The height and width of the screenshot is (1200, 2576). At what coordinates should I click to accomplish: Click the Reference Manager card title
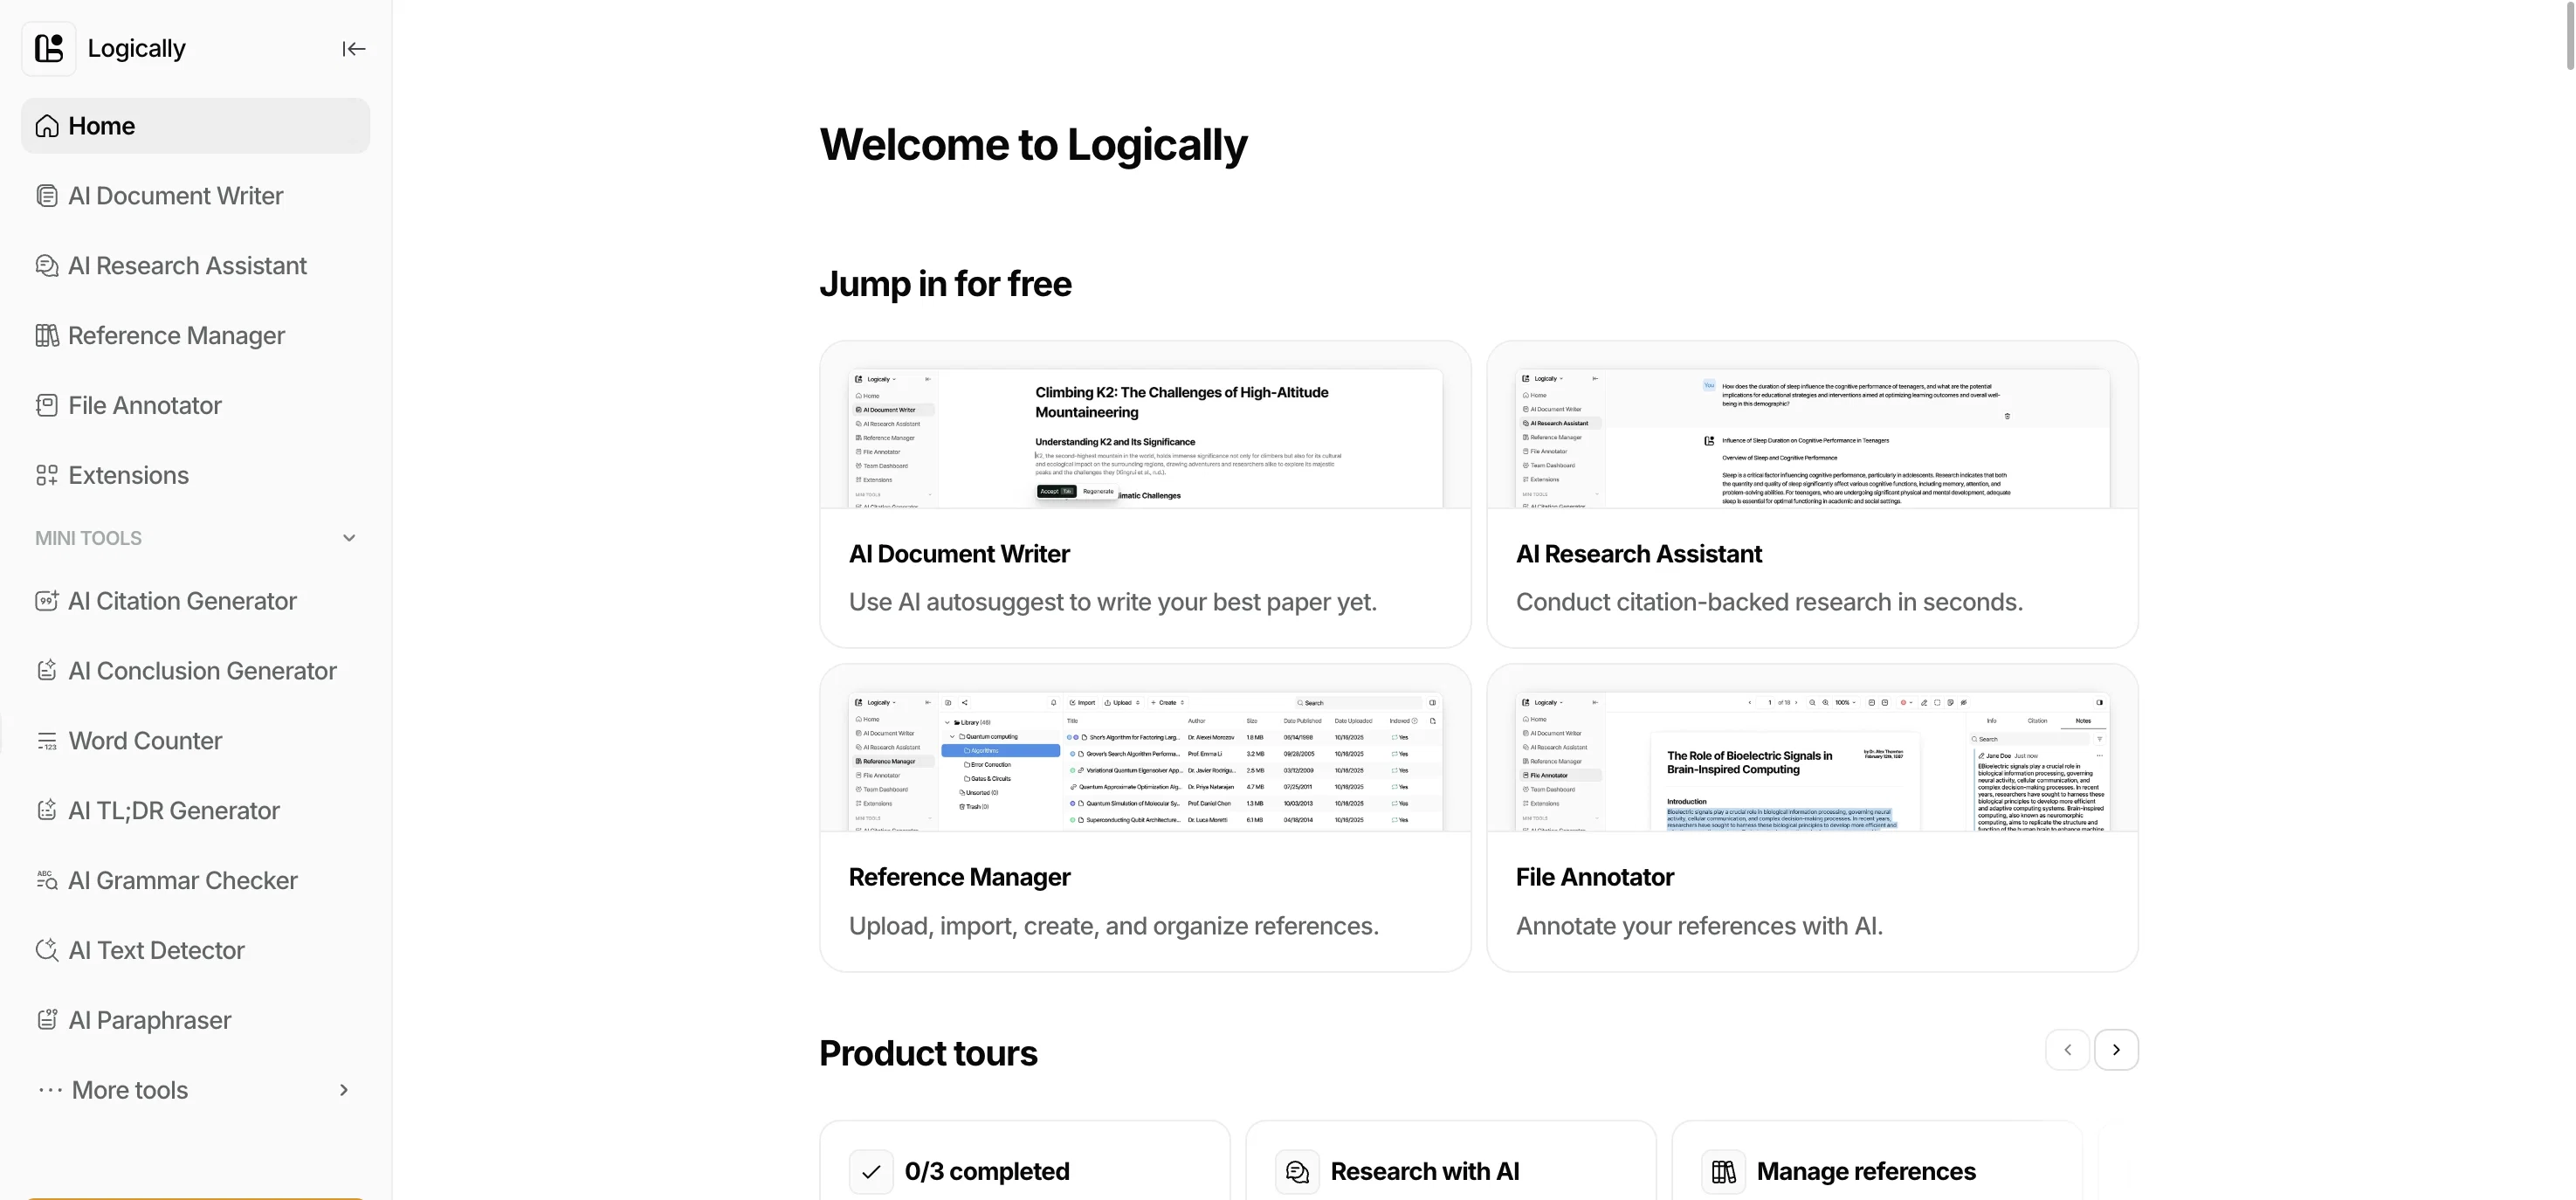pyautogui.click(x=959, y=877)
